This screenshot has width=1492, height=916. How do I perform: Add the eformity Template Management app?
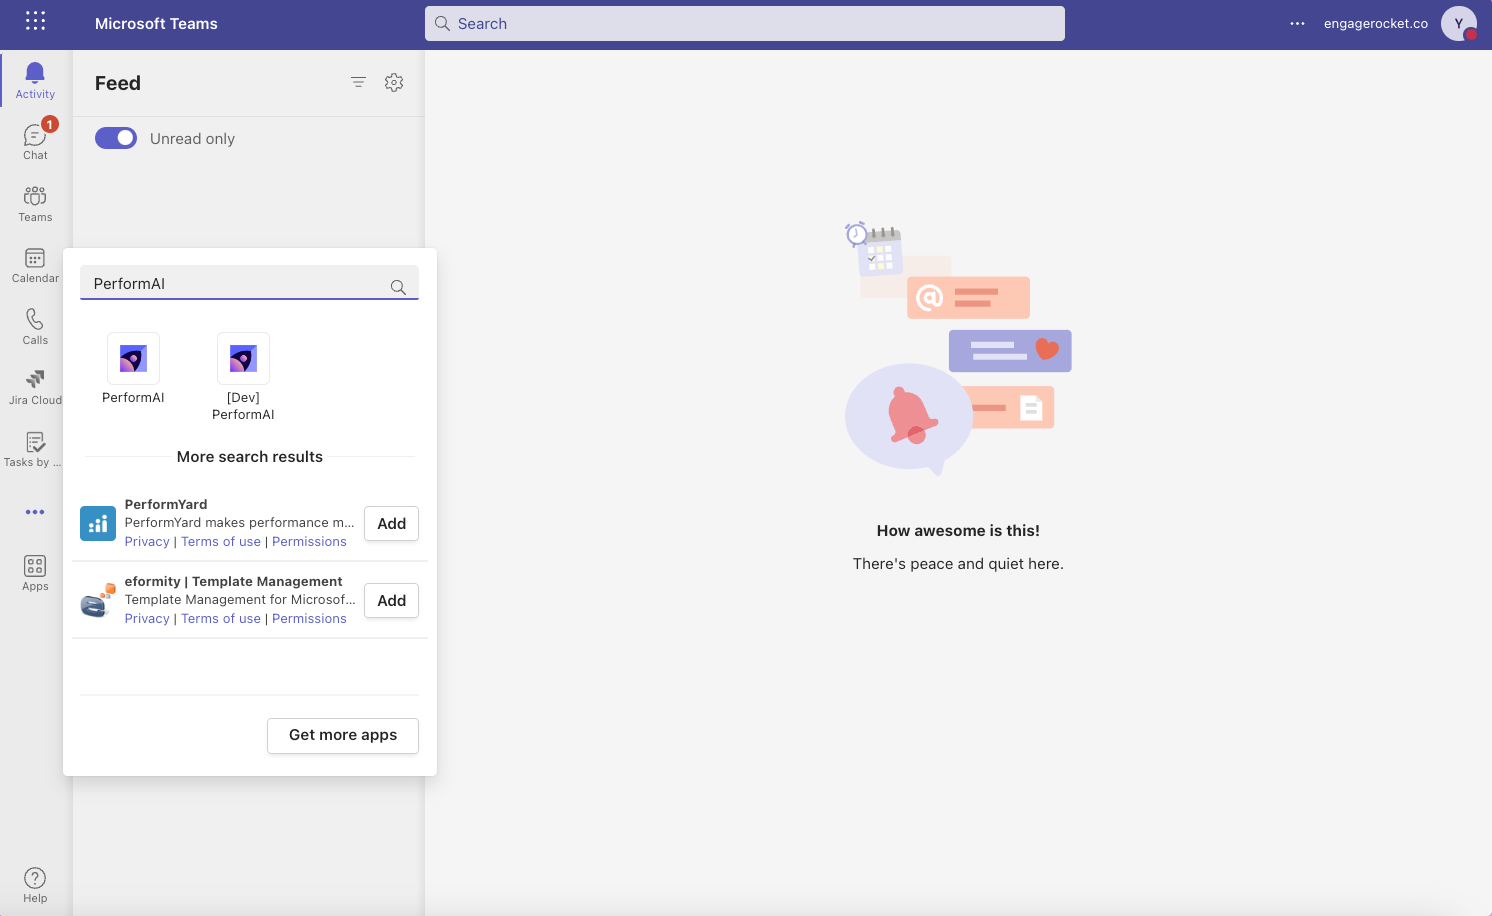(x=391, y=600)
